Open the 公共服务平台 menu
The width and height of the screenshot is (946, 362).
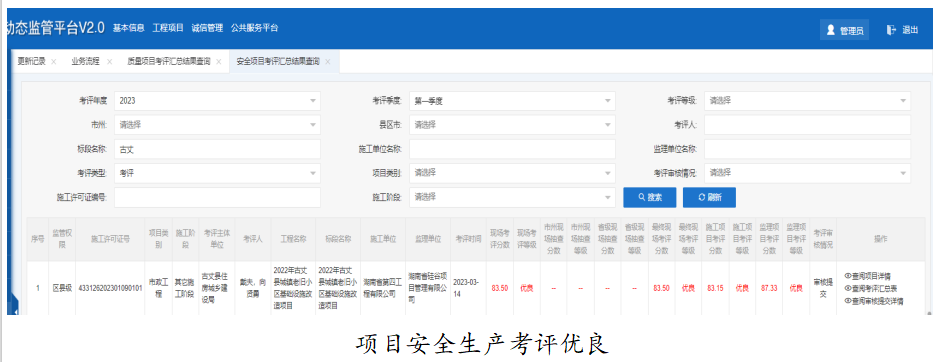(255, 28)
